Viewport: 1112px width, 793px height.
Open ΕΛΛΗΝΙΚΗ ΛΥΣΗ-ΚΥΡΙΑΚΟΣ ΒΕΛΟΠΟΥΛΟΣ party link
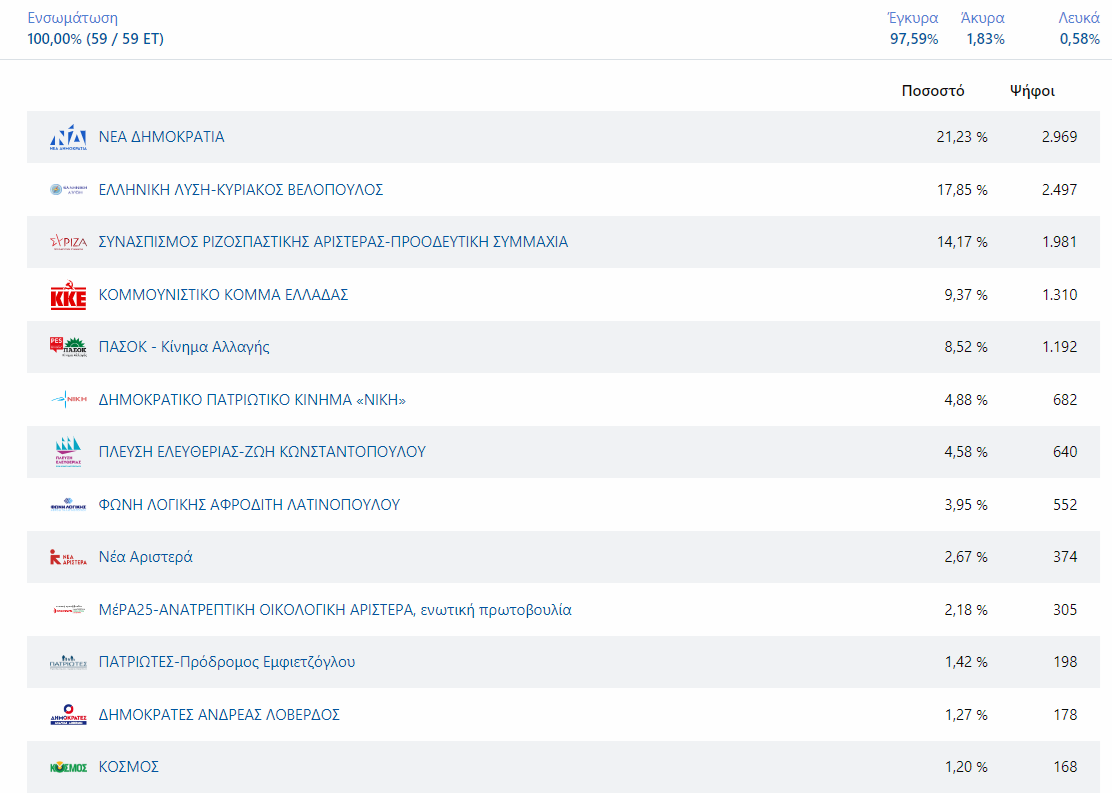(x=240, y=189)
